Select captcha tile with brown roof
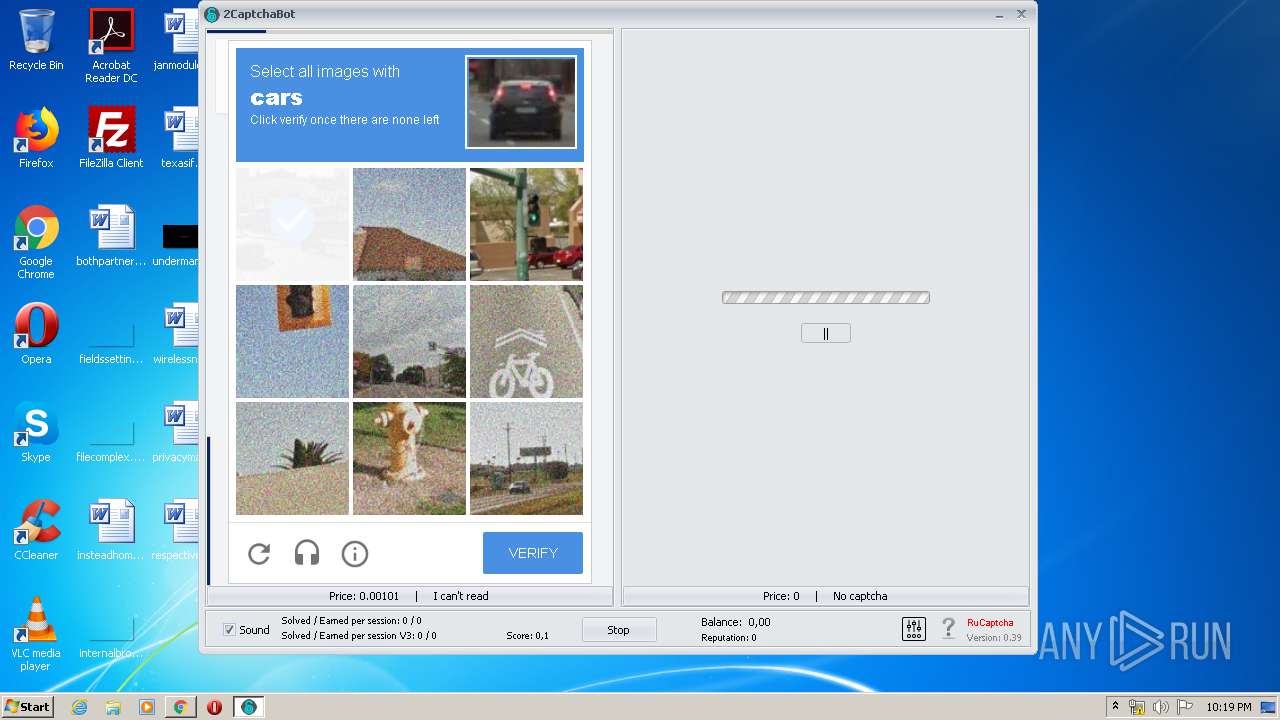 coord(409,224)
